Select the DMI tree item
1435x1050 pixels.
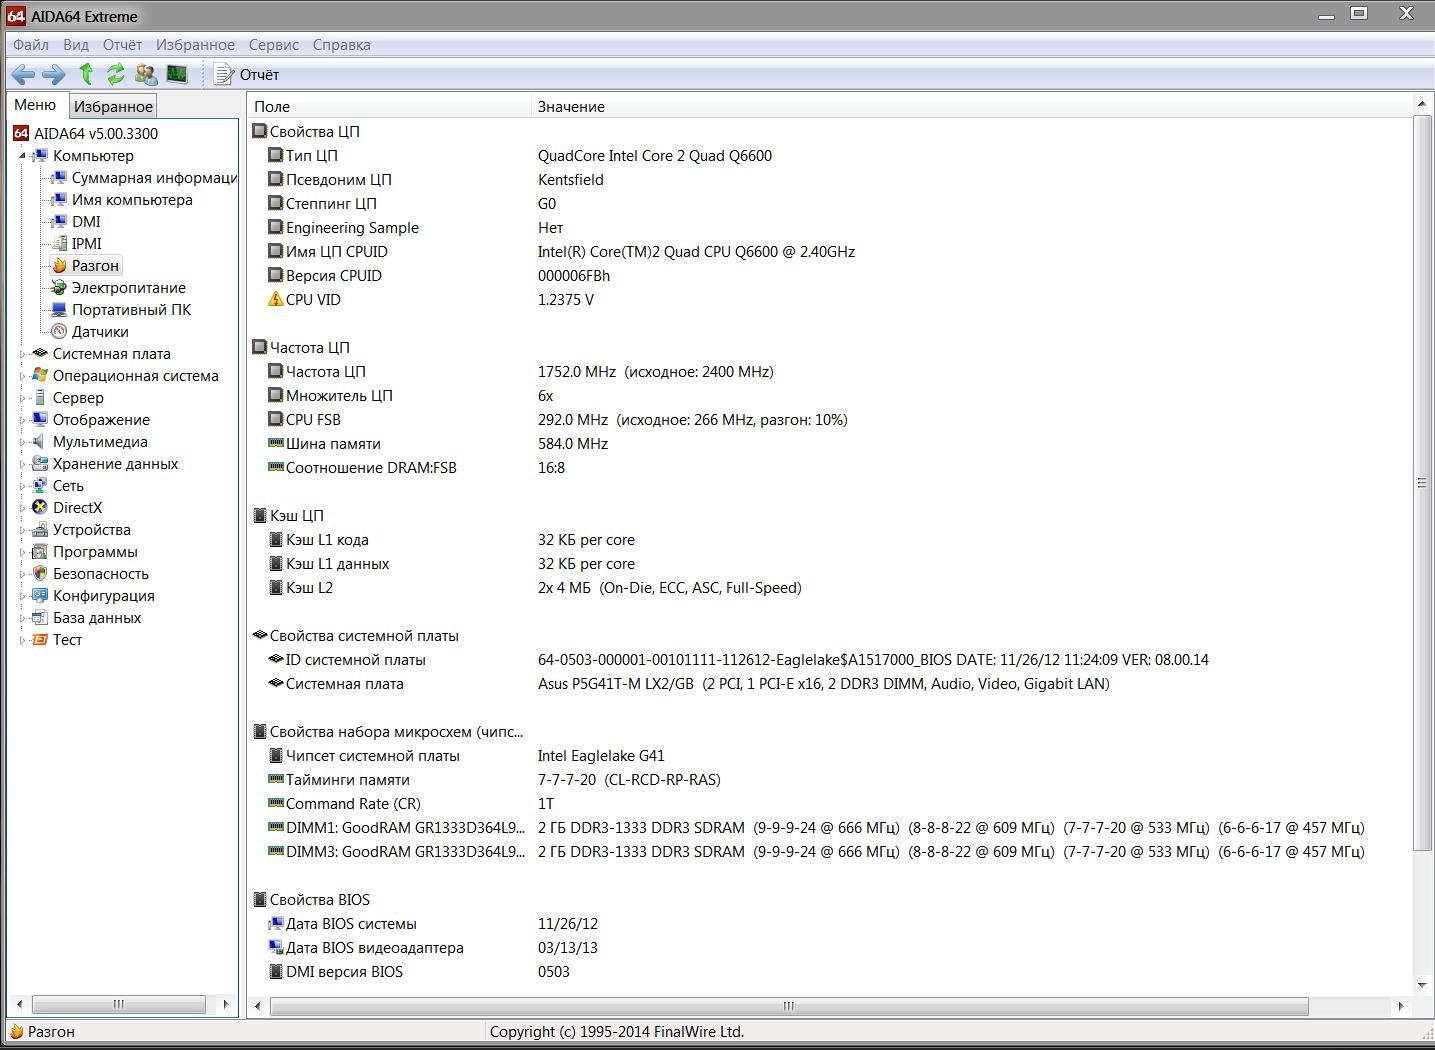(x=86, y=221)
